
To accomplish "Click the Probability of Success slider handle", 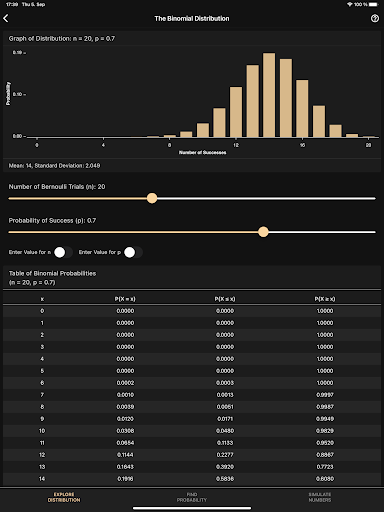I will pyautogui.click(x=263, y=232).
